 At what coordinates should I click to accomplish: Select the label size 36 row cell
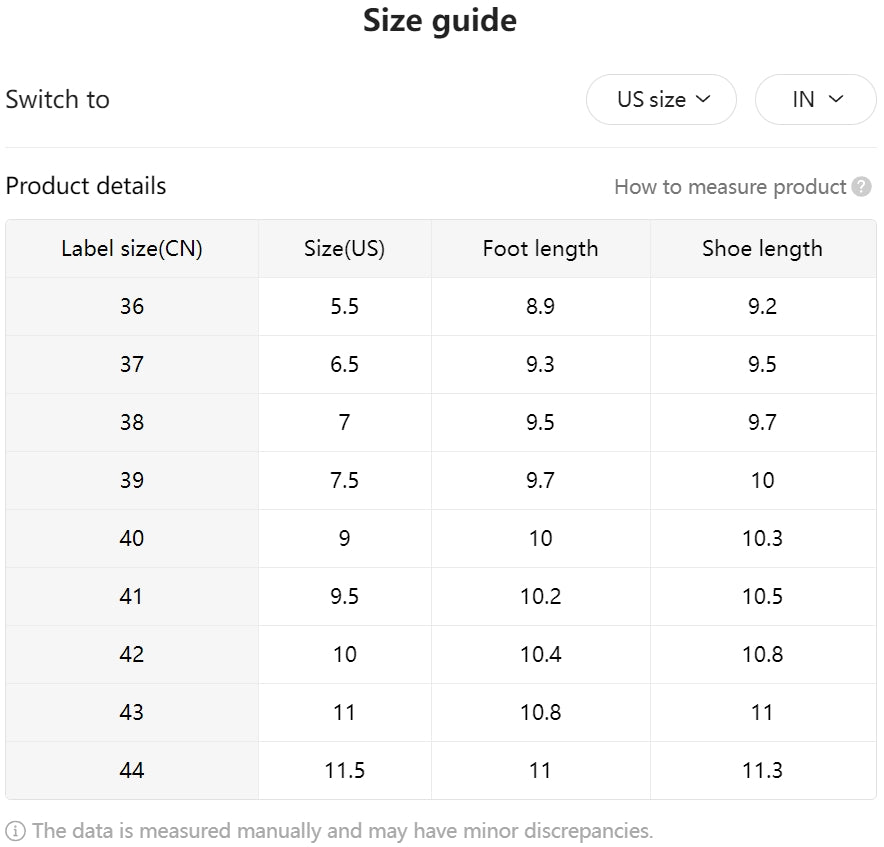click(x=132, y=307)
